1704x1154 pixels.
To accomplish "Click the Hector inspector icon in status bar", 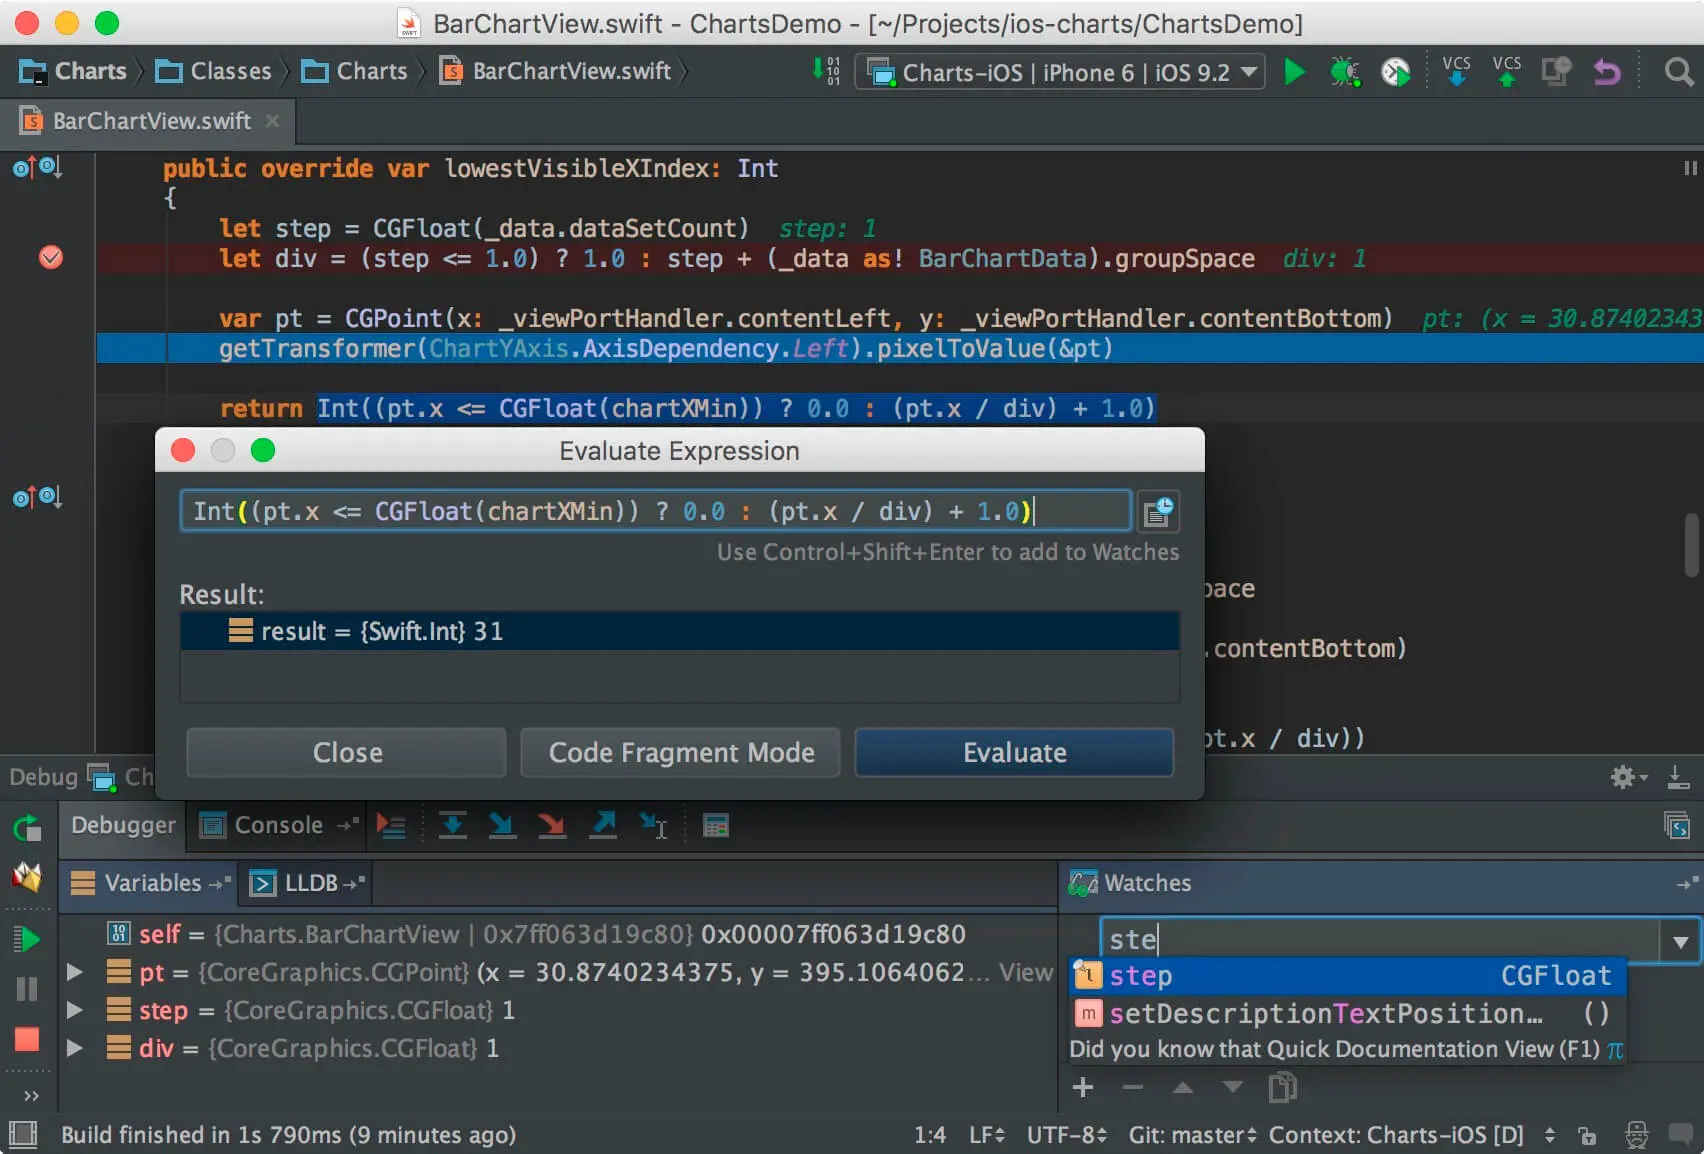I will coord(1637,1135).
